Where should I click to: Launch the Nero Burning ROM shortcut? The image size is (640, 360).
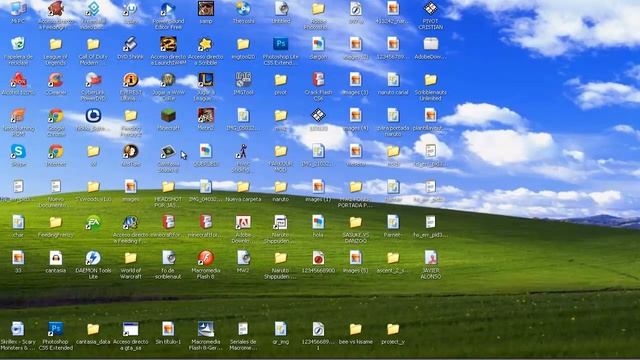(18, 116)
